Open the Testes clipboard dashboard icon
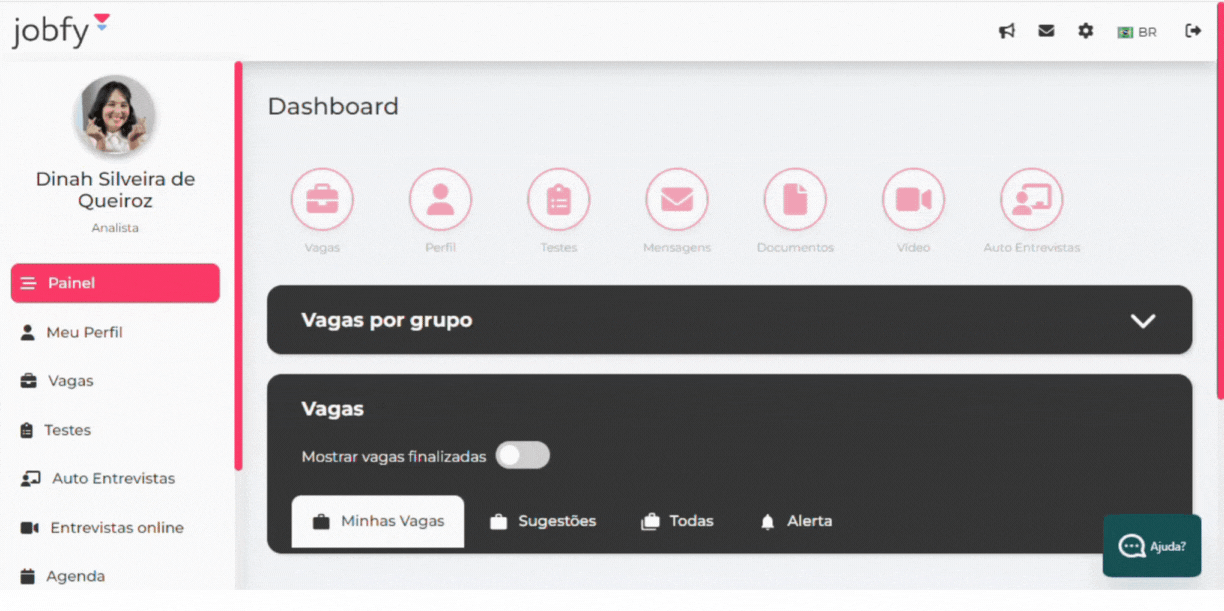Image resolution: width=1224 pixels, height=611 pixels. click(x=558, y=200)
